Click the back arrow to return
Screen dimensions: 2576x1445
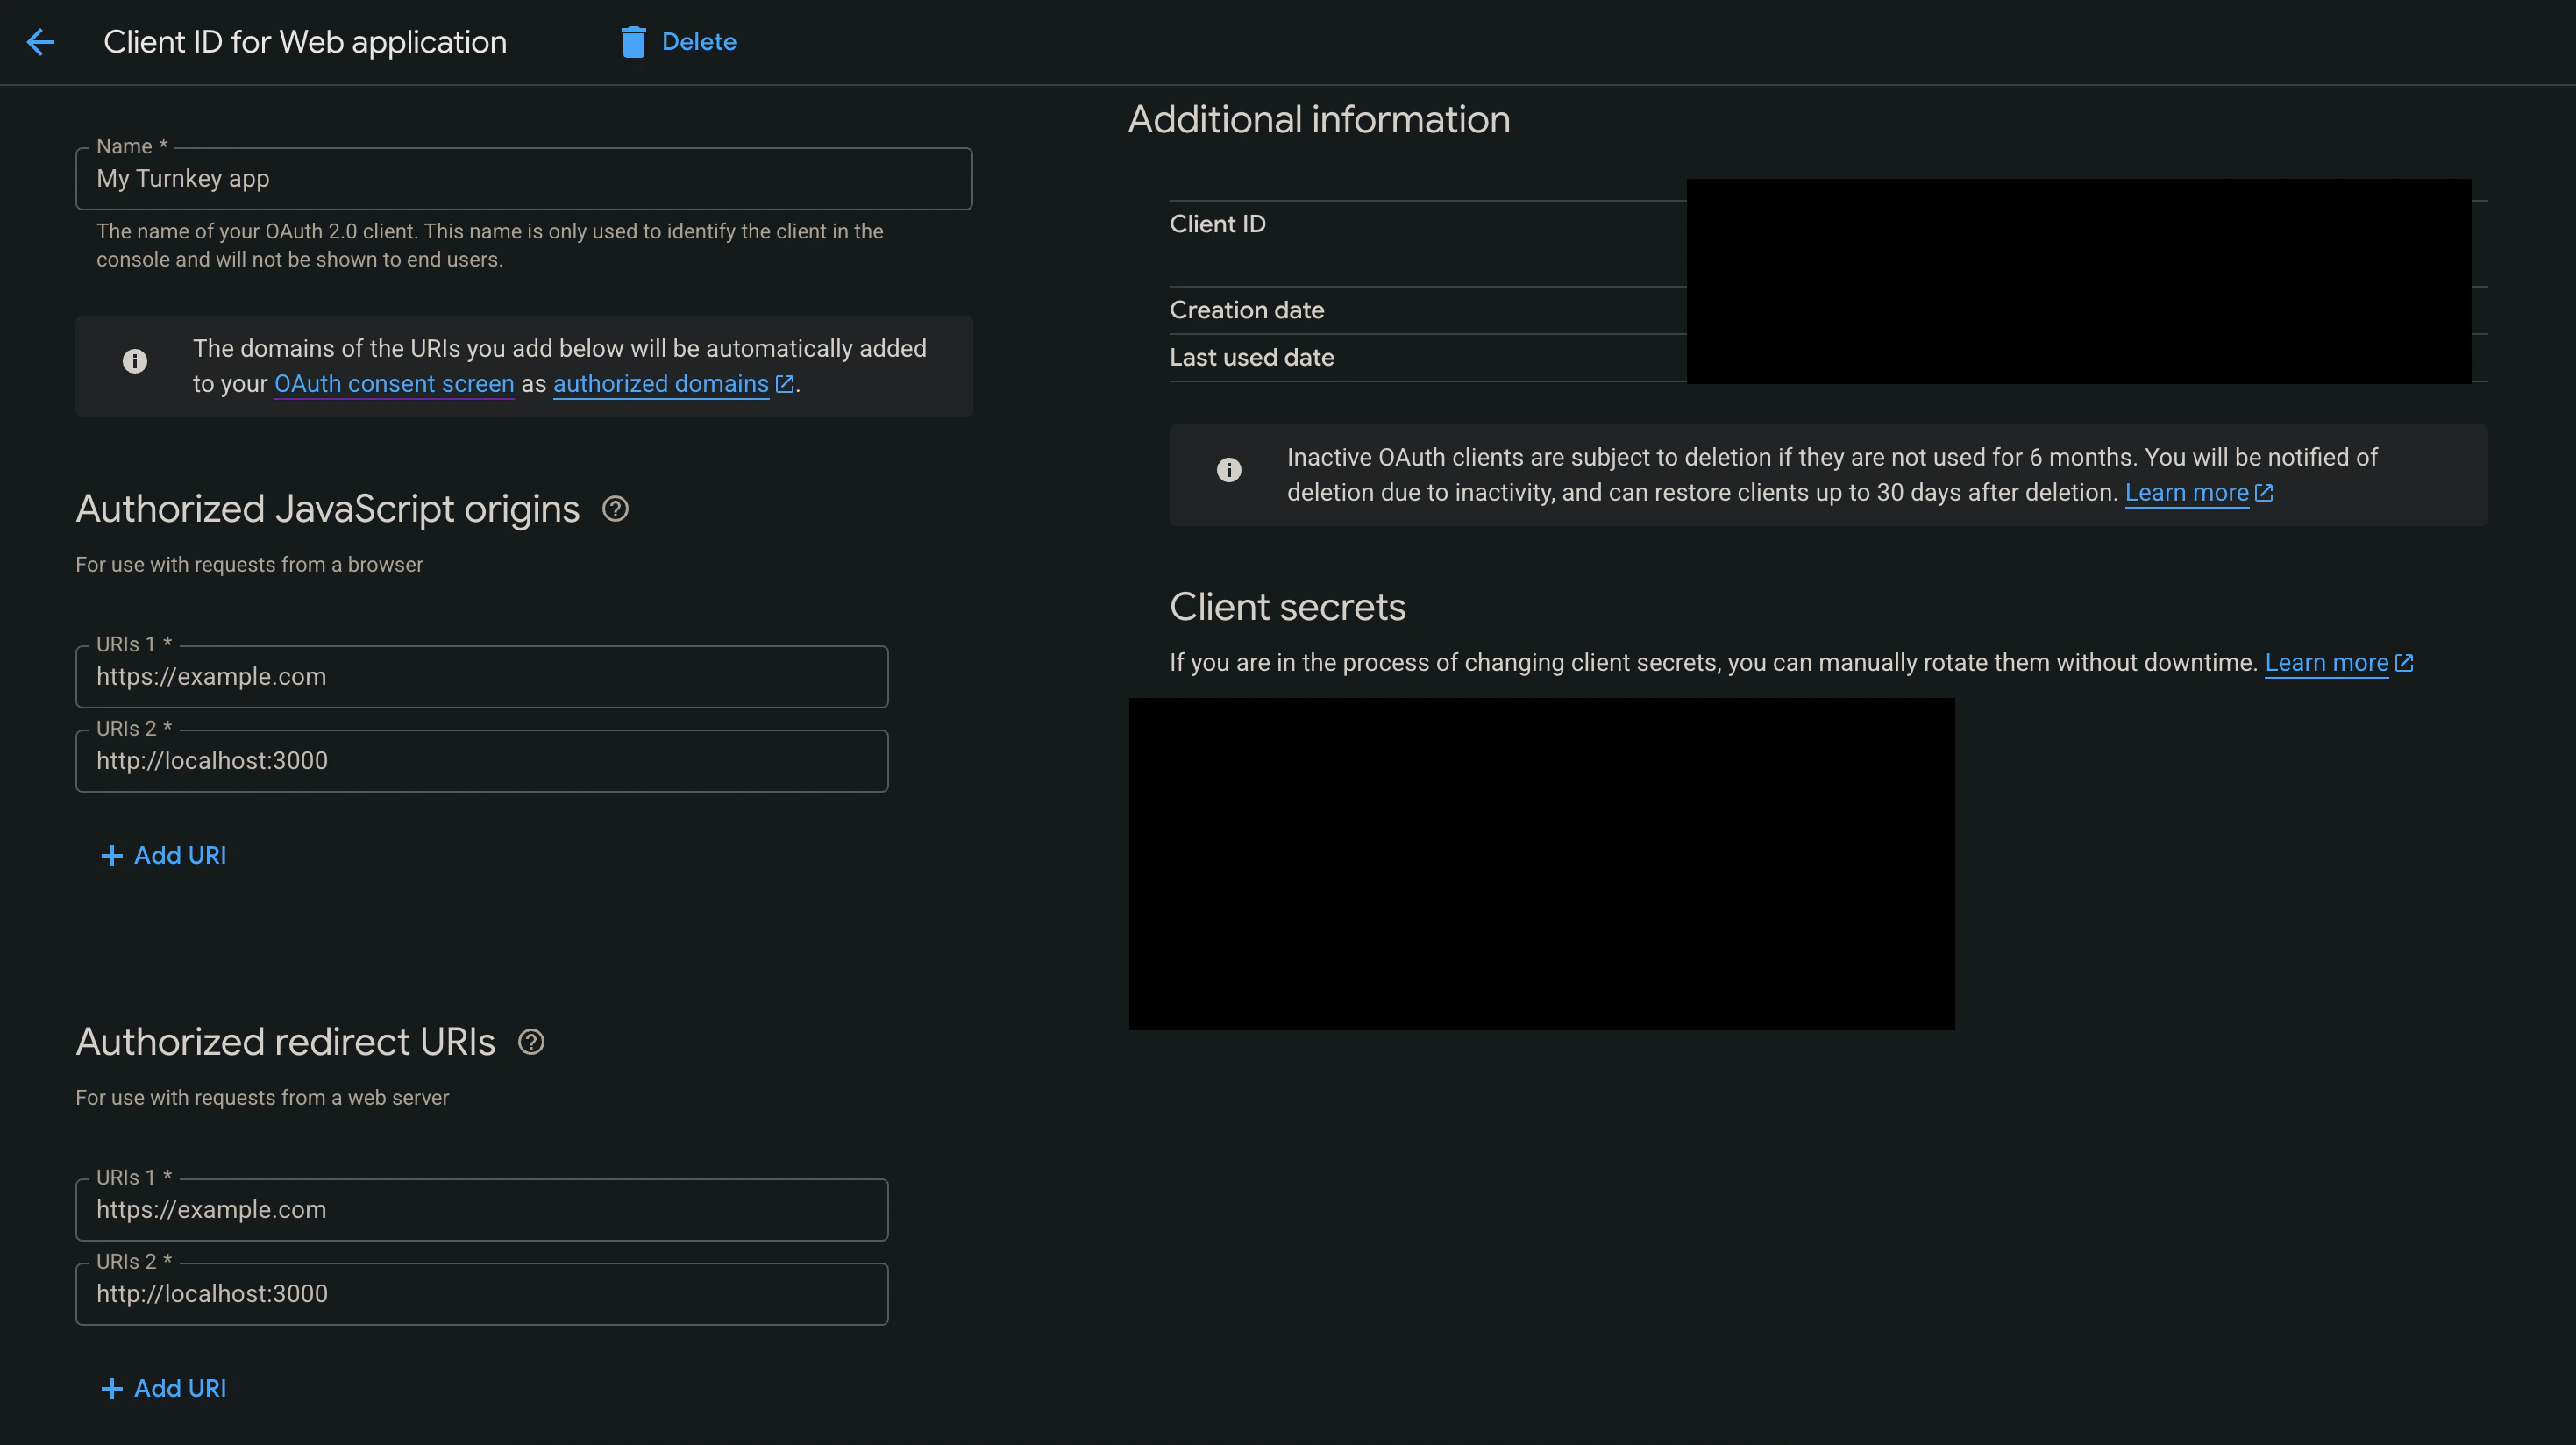[x=40, y=42]
